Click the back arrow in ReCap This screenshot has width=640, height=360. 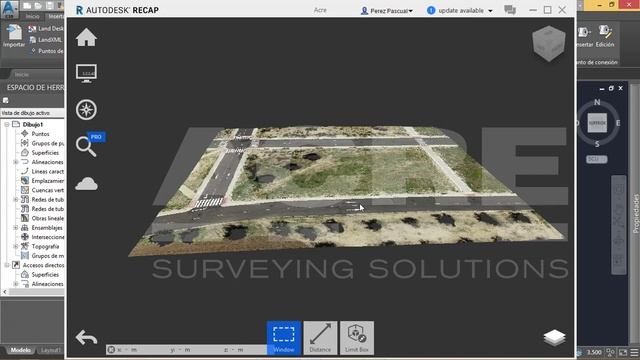86,338
